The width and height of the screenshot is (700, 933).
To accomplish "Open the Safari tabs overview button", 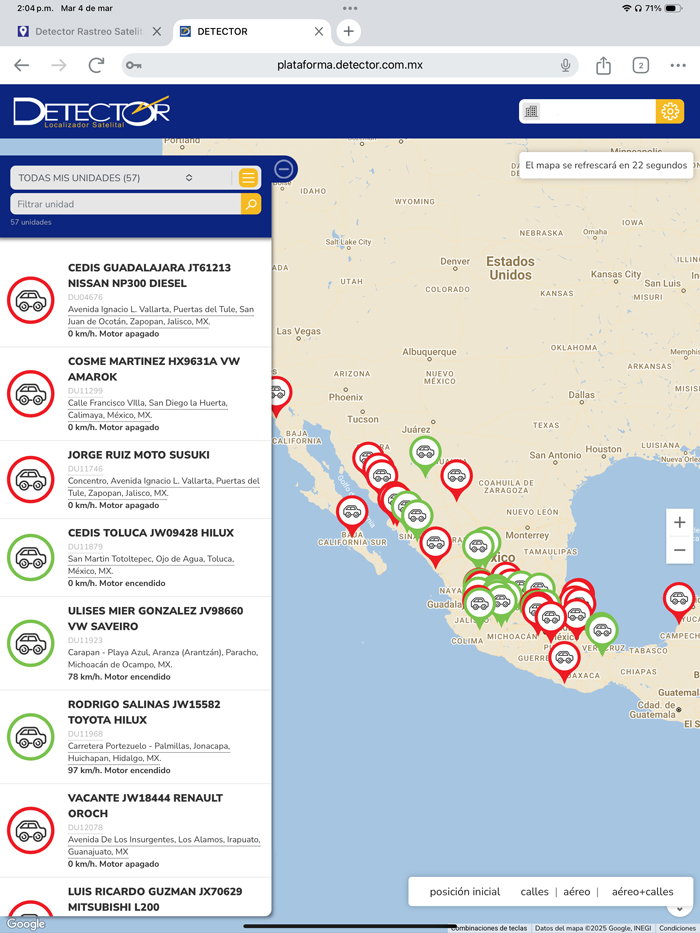I will point(641,66).
